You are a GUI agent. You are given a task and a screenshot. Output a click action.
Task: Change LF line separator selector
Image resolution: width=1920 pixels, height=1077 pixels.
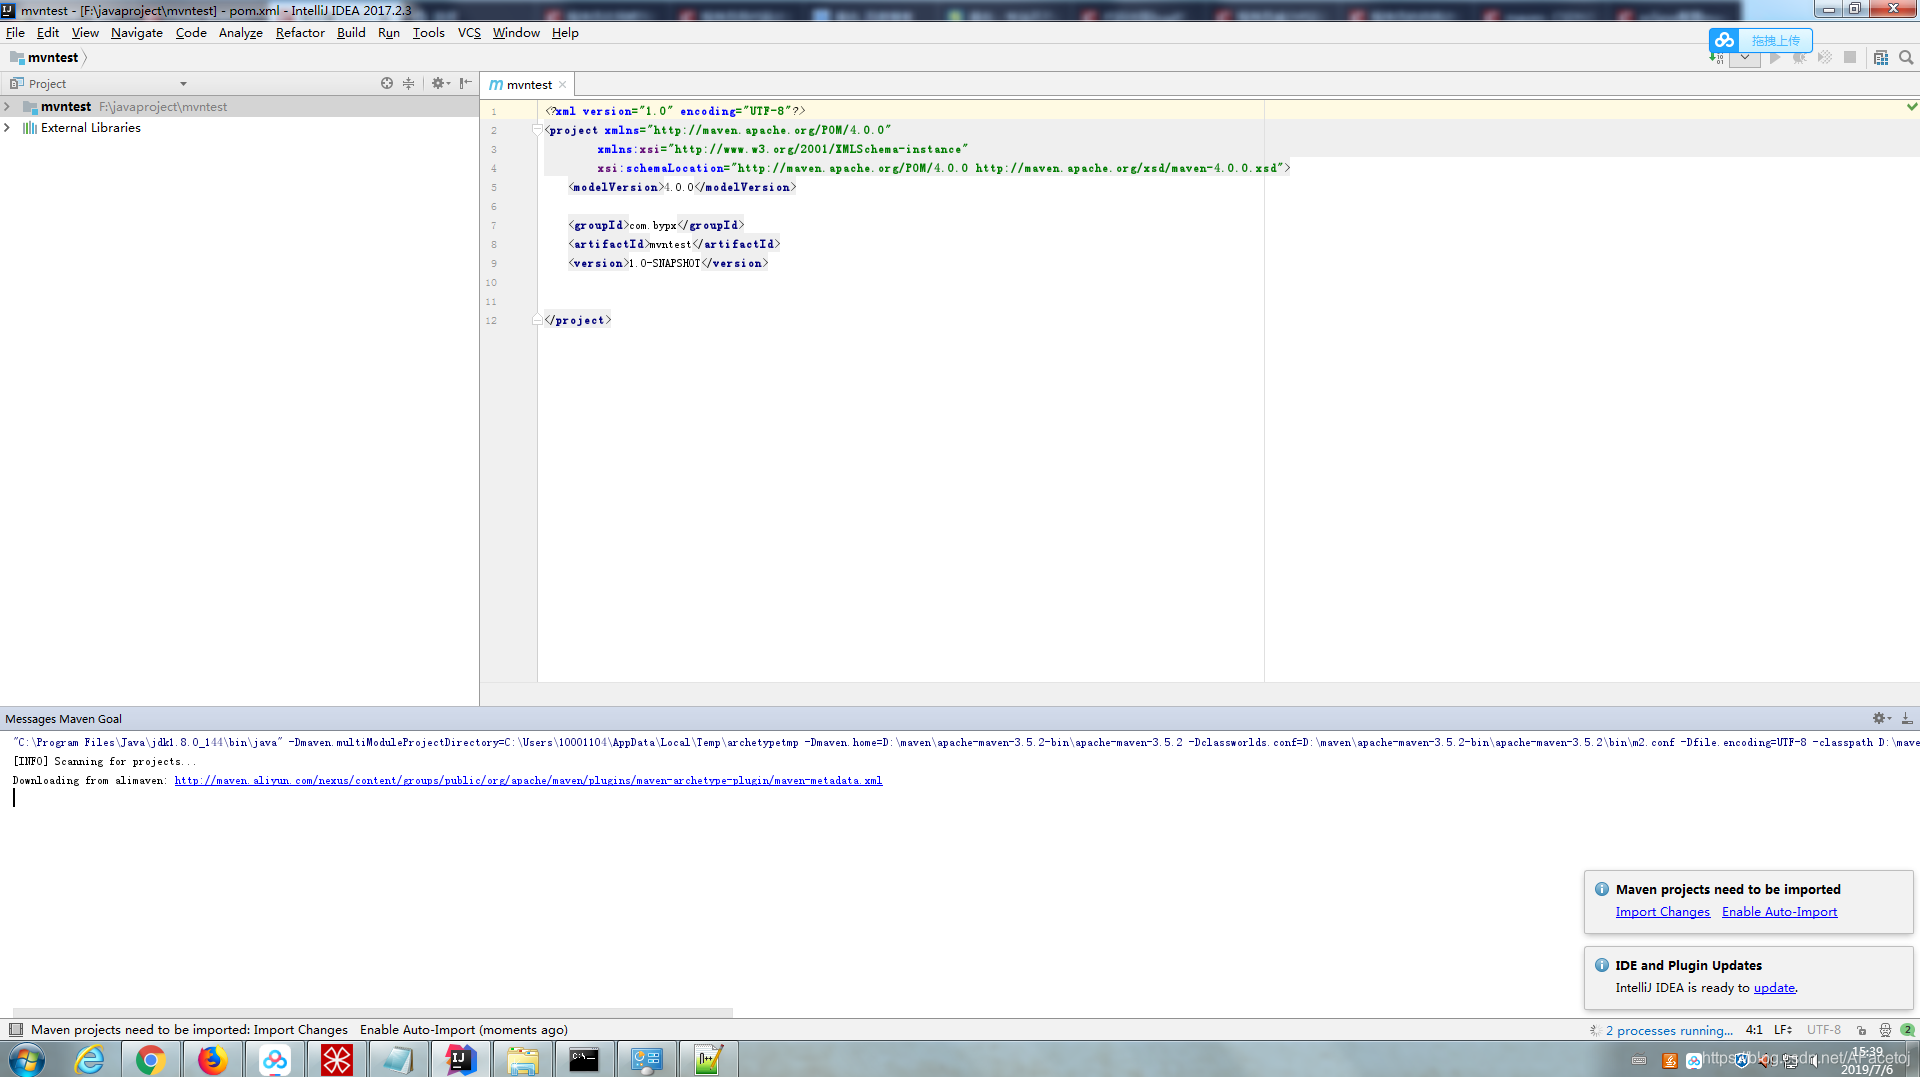[x=1783, y=1030]
